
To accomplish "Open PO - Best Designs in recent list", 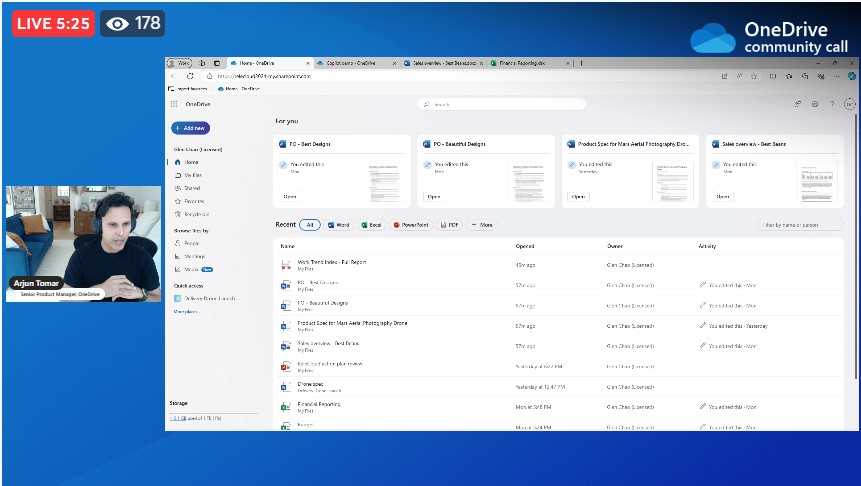I will click(317, 282).
